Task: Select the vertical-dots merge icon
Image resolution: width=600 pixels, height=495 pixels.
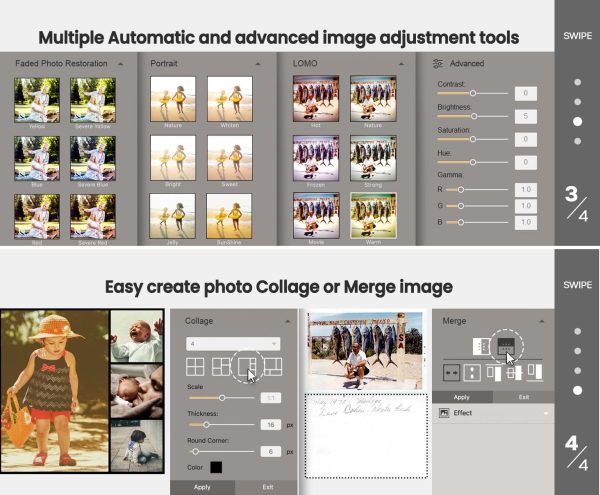Action: (472, 371)
